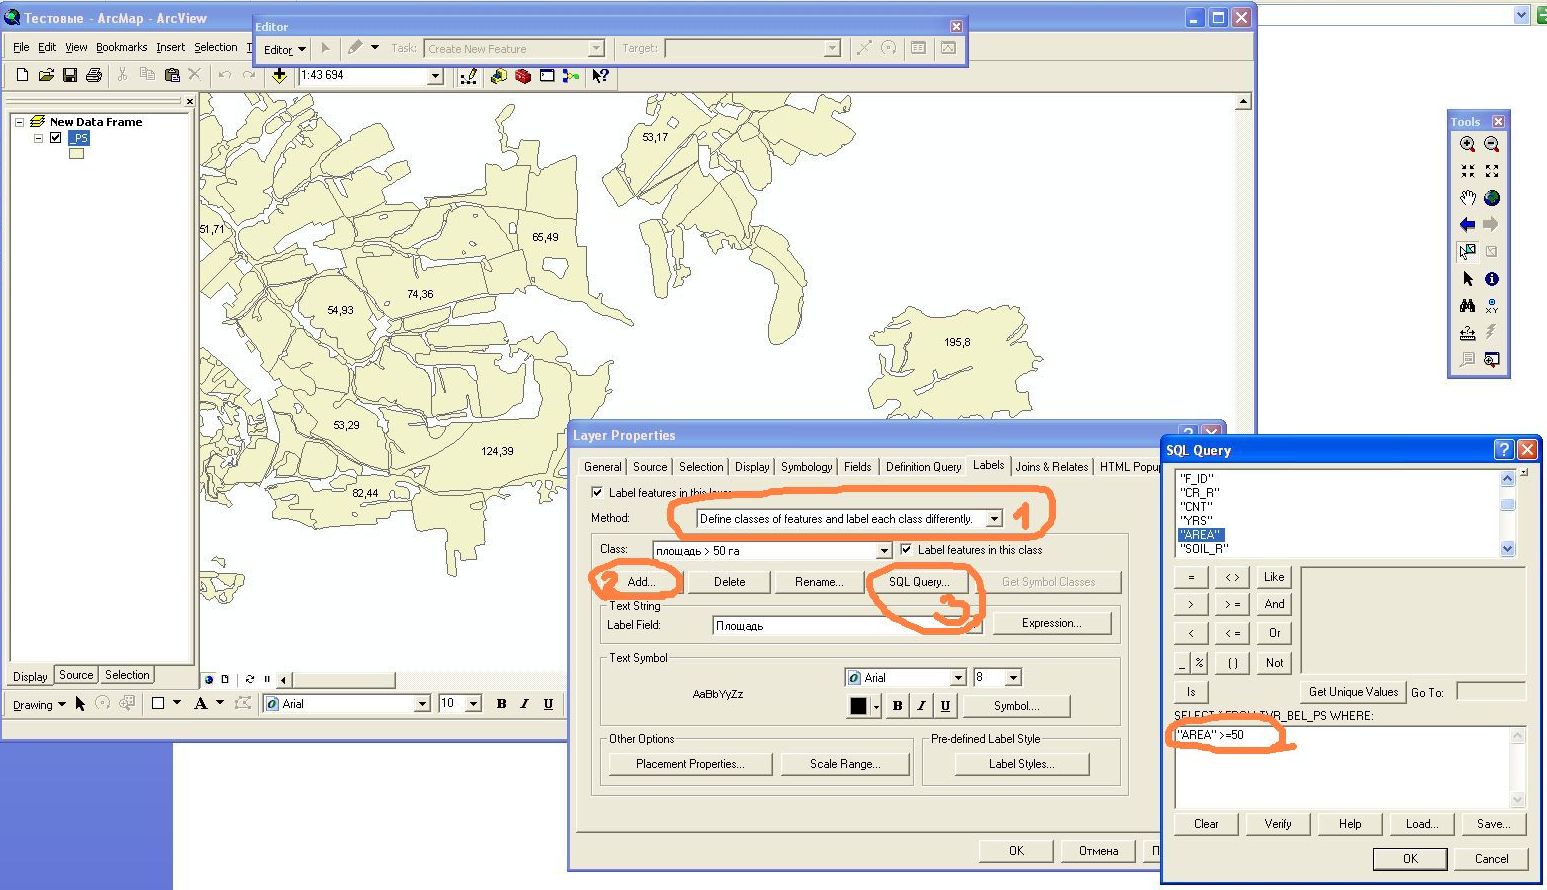Open the Drawing menu dropdown

coord(39,704)
